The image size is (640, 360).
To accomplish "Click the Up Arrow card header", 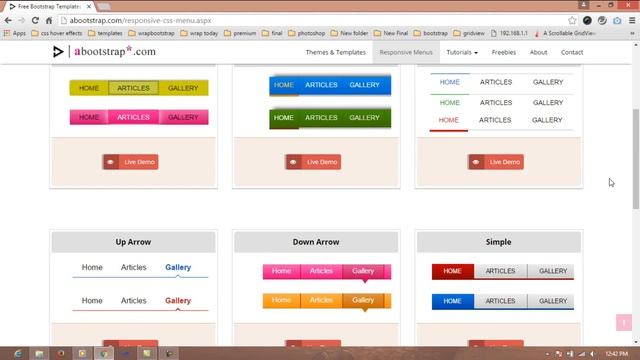I will pyautogui.click(x=133, y=242).
